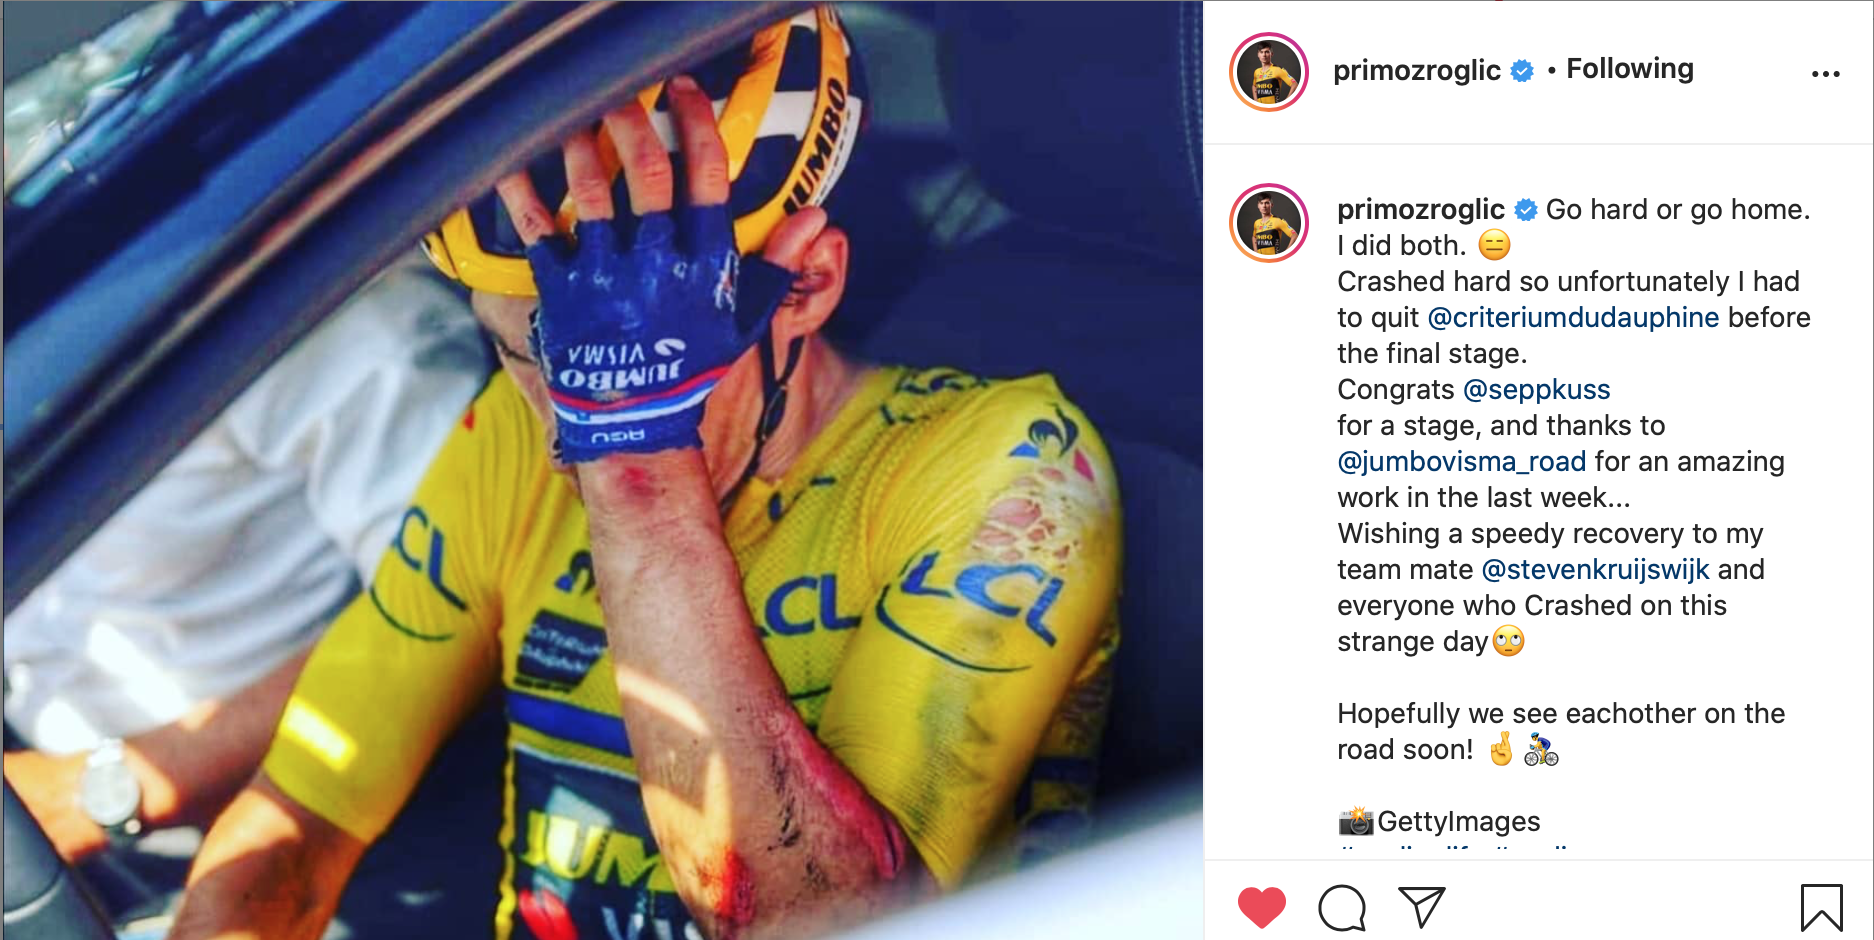
Task: Save the post with the bookmark icon
Action: point(1821,907)
